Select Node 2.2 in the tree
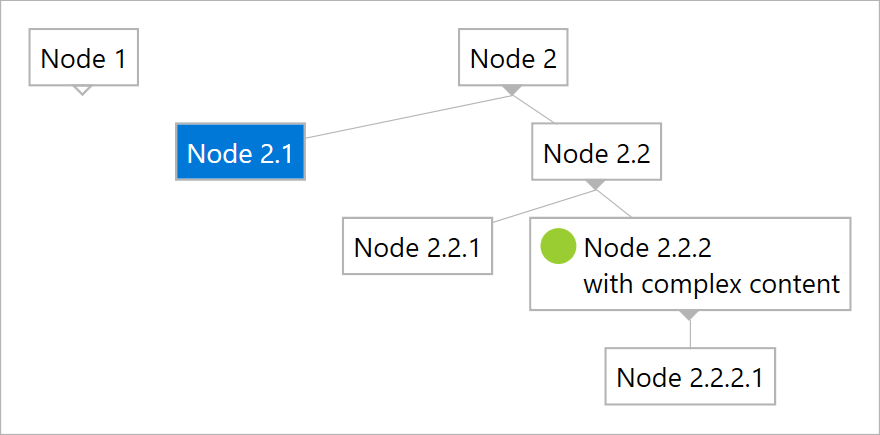This screenshot has width=880, height=435. pos(596,153)
